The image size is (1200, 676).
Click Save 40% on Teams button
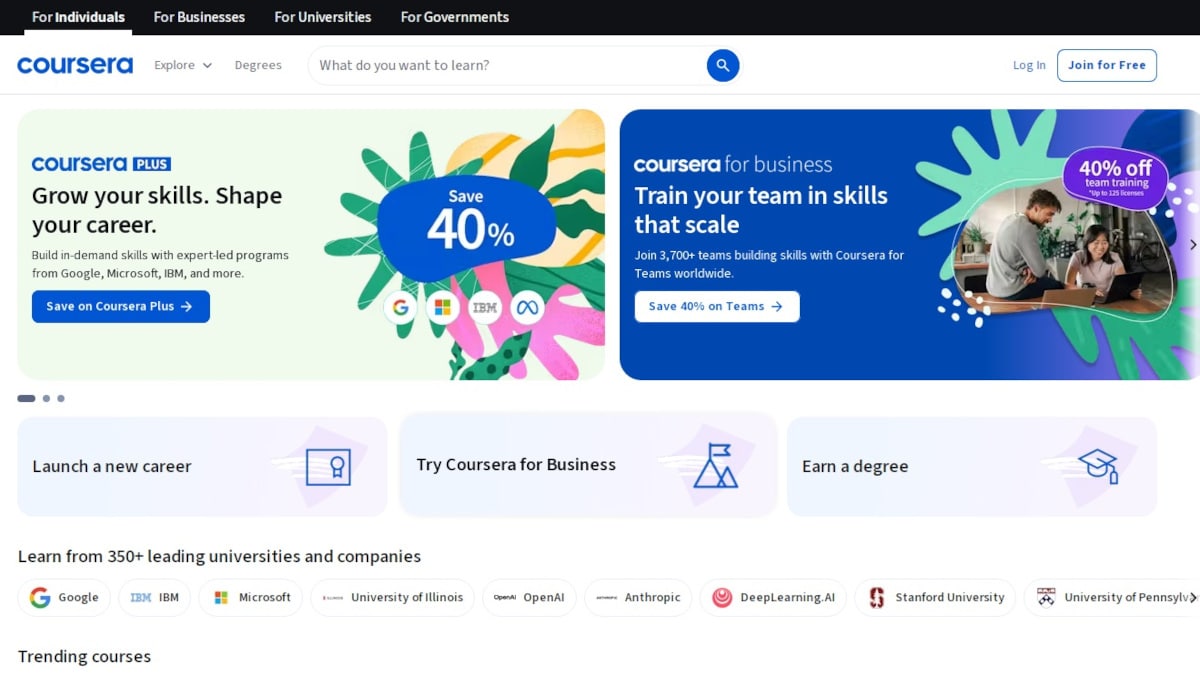(x=717, y=306)
